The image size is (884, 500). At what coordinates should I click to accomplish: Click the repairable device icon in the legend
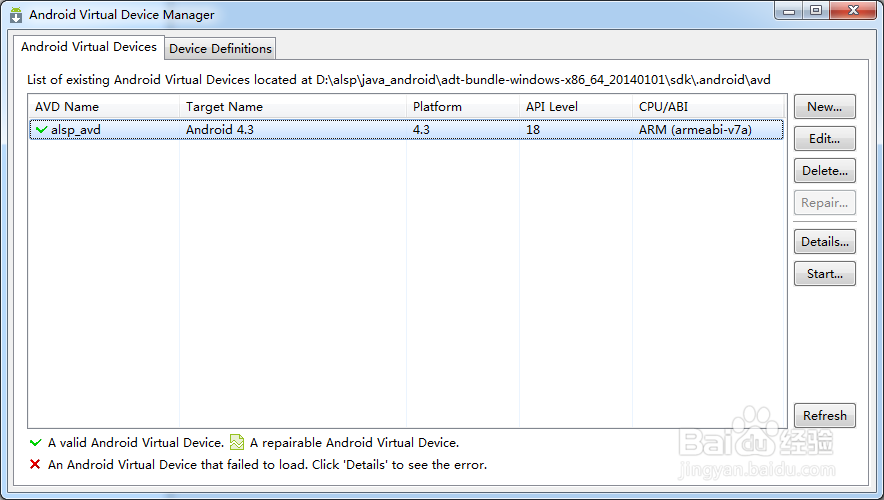[237, 443]
